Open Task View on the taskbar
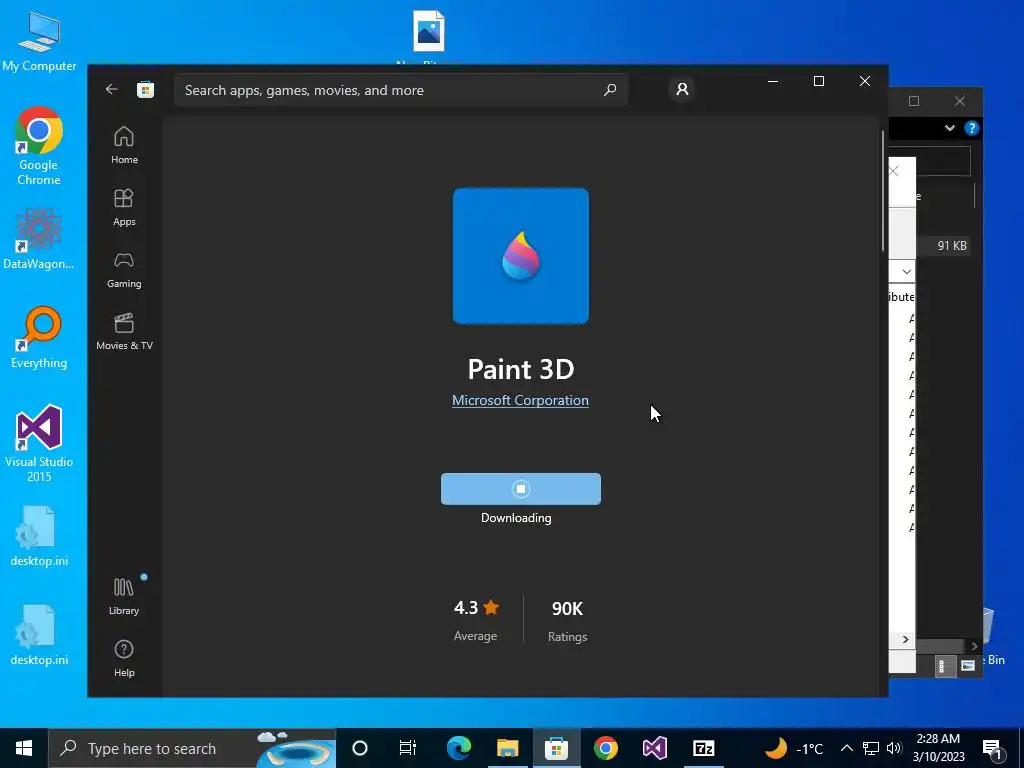The width and height of the screenshot is (1024, 768). 408,748
